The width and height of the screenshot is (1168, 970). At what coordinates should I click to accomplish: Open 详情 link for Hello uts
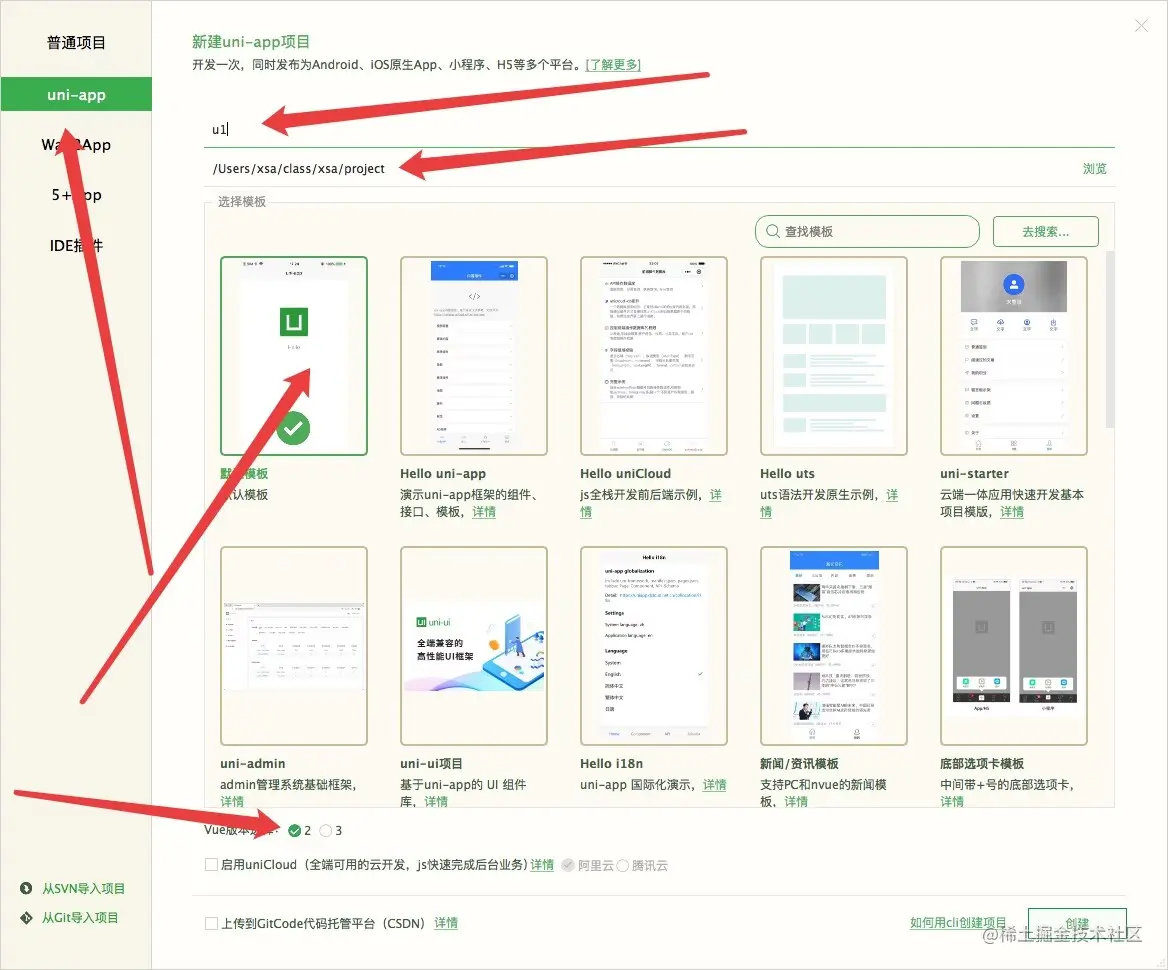[892, 495]
